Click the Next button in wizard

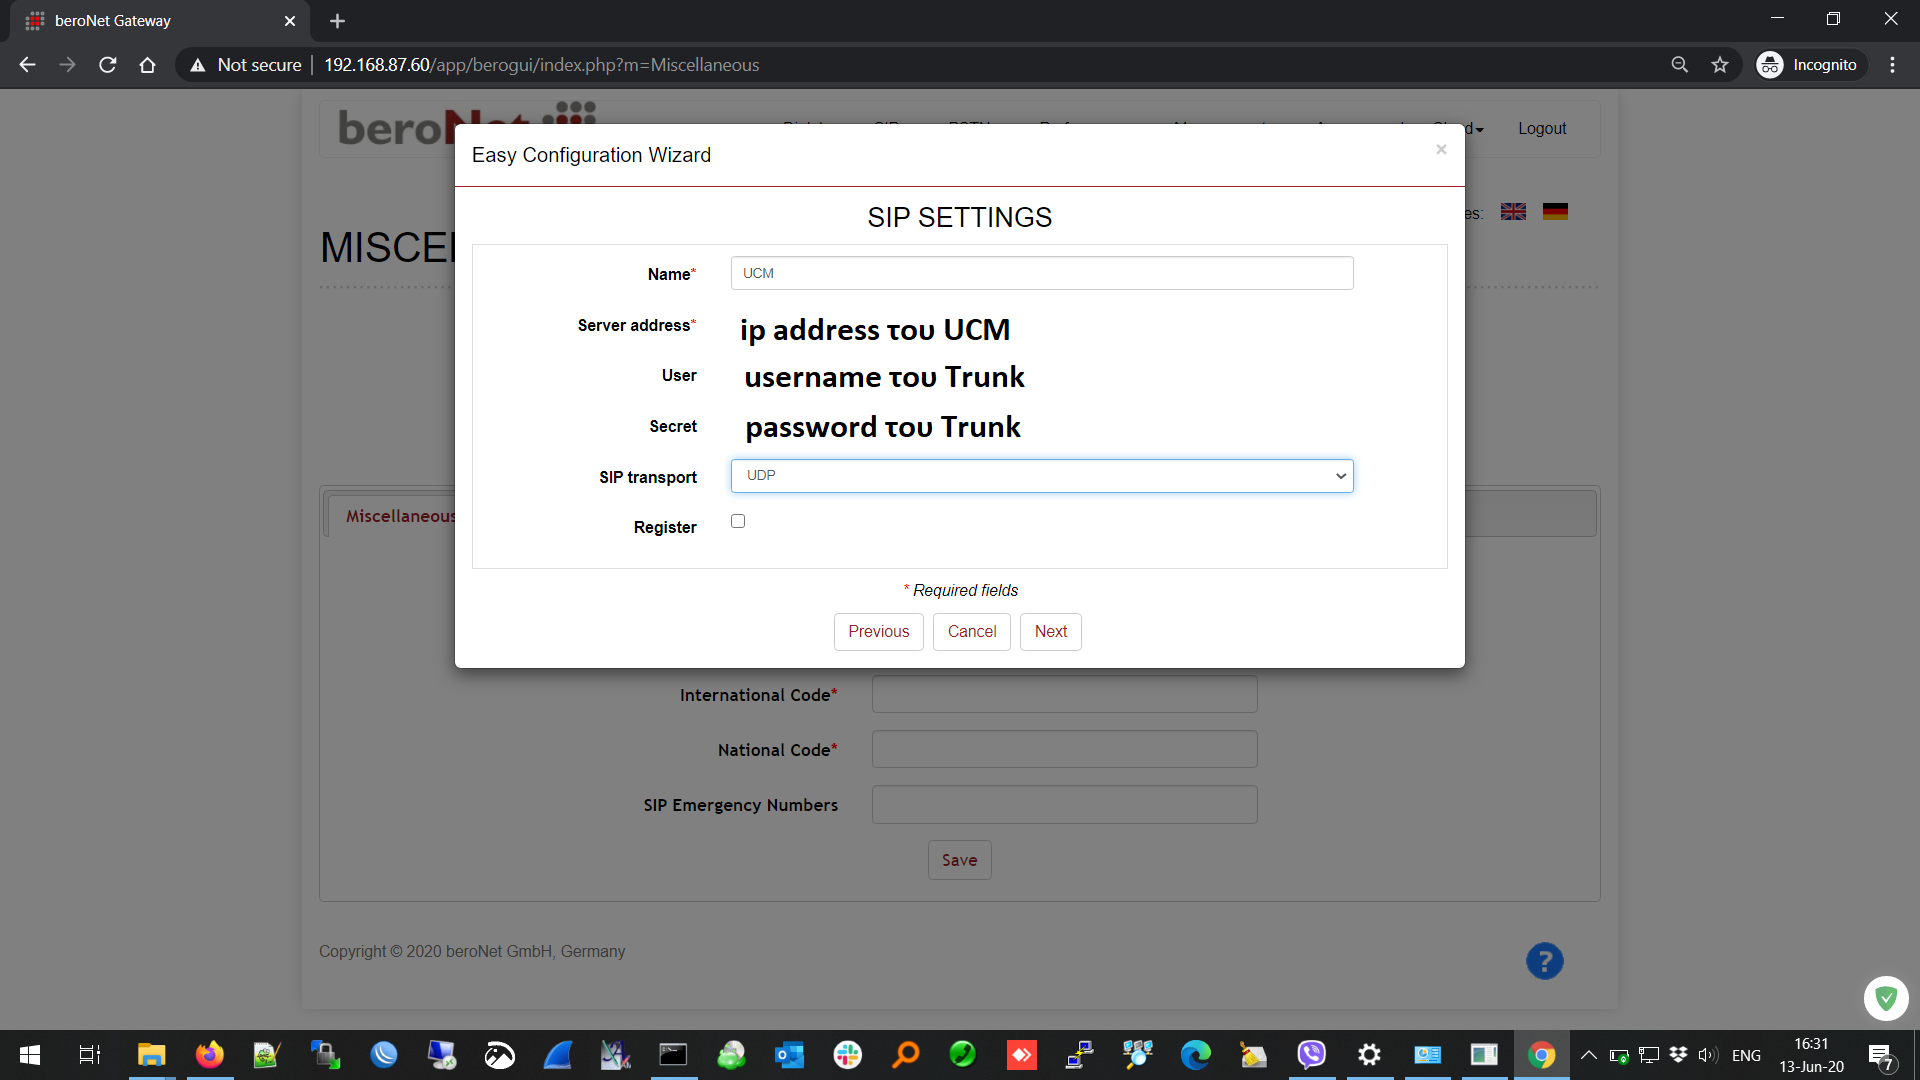1050,632
